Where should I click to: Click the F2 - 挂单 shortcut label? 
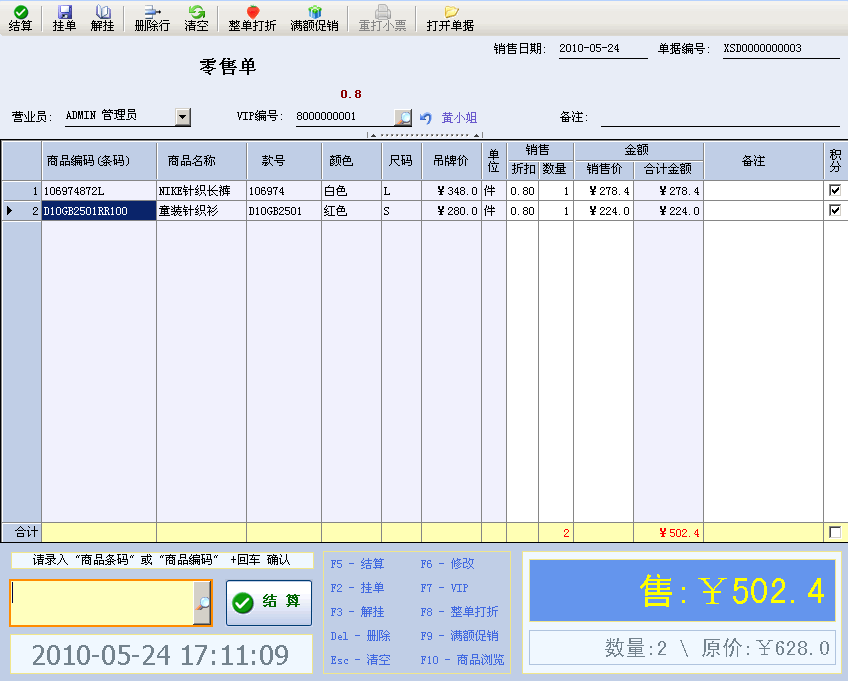click(357, 588)
